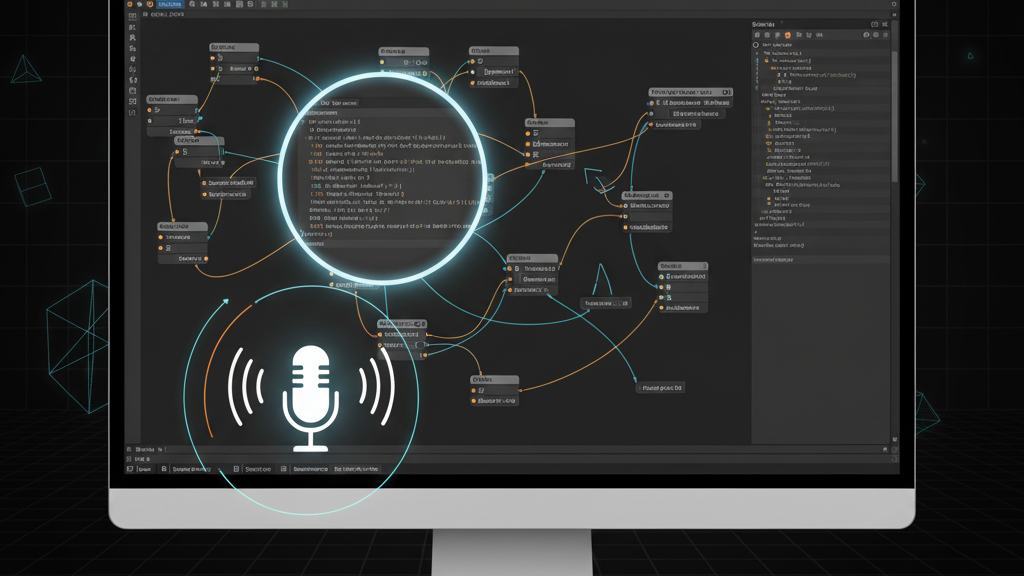This screenshot has height=576, width=1024.
Task: Switch to the blue highlighted tab in the top bar
Action: [x=170, y=5]
